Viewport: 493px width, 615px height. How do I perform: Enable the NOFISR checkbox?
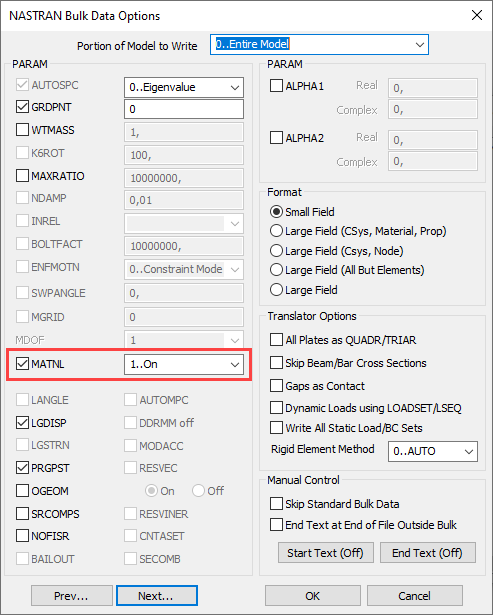pyautogui.click(x=22, y=535)
